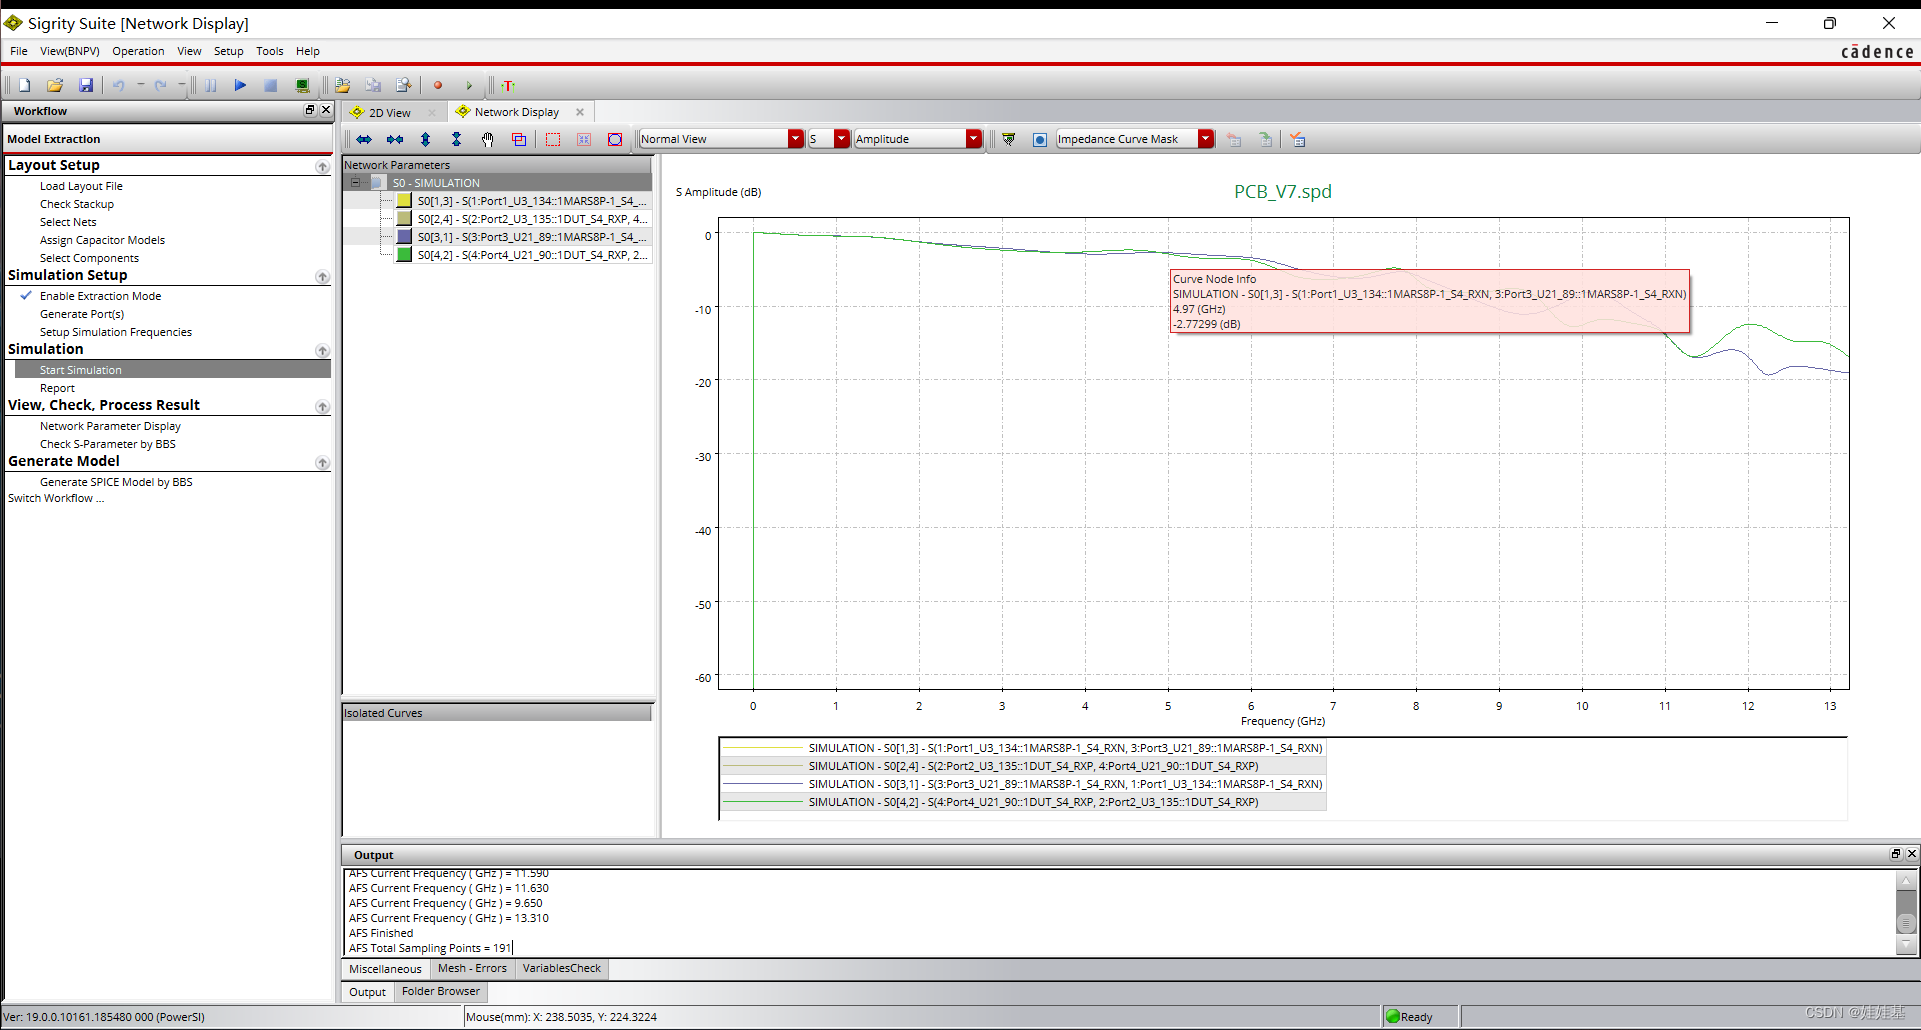Collapse the View, Check, Process Result section
Image resolution: width=1921 pixels, height=1030 pixels.
322,407
